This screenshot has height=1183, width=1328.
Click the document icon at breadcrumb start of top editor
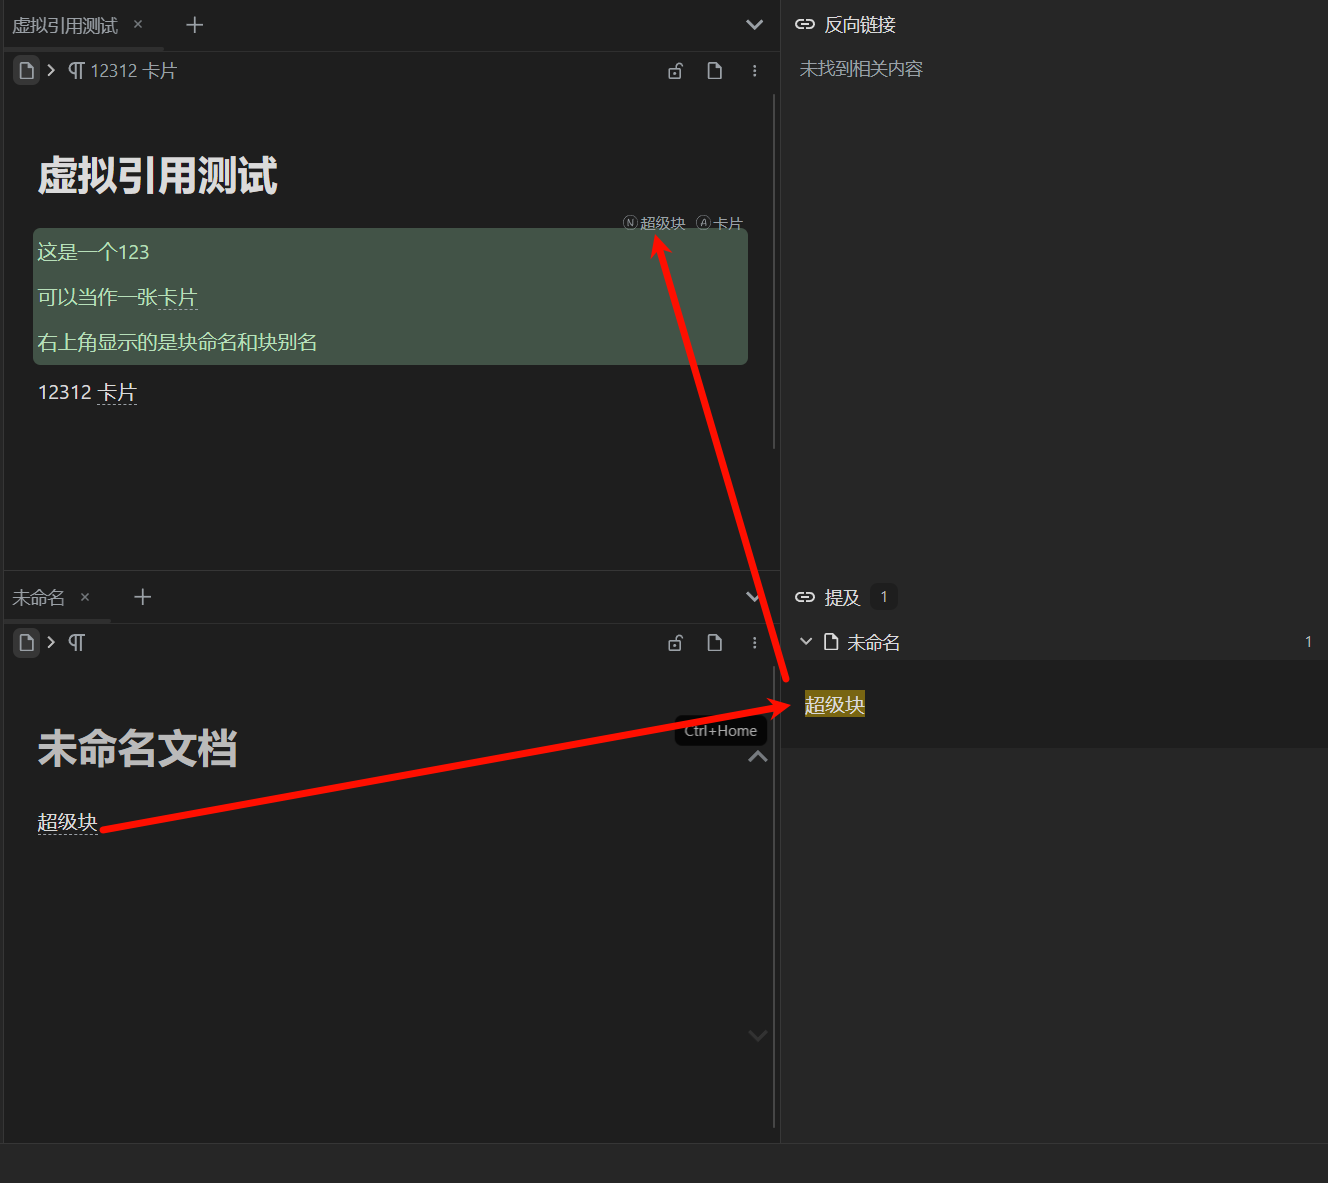[x=26, y=70]
